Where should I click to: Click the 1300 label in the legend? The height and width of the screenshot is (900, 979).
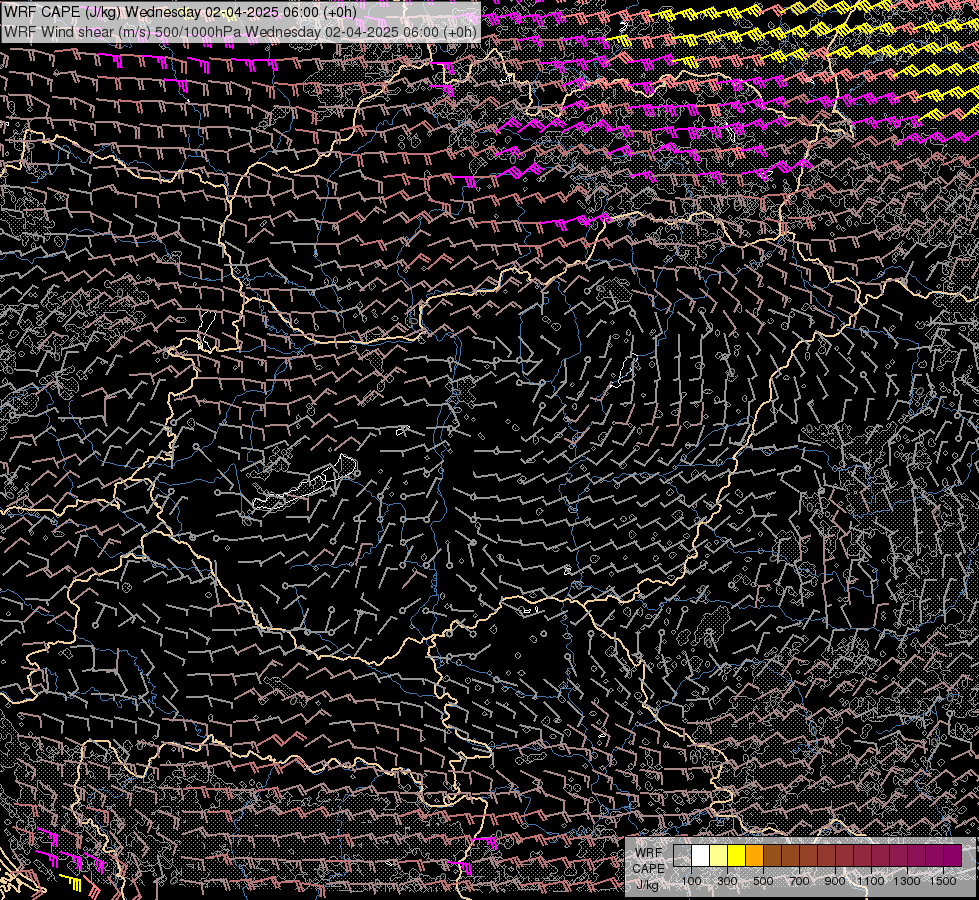pos(907,881)
